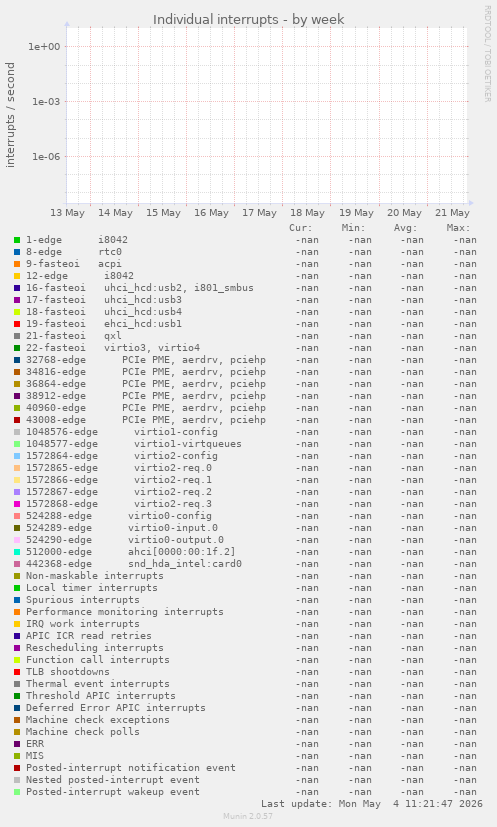This screenshot has height=827, width=497.
Task: Select the Local timer interrupts legend entry
Action: pos(92,588)
